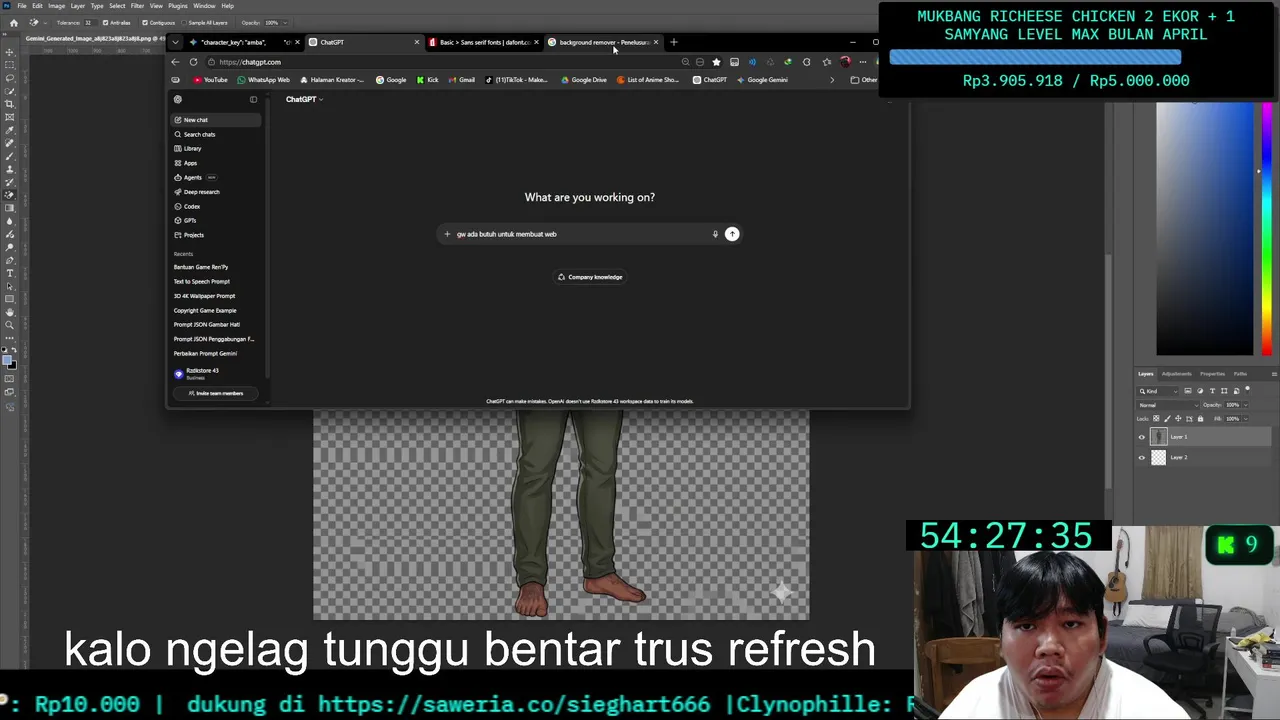Select the Move tool in Photoshop
The width and height of the screenshot is (1280, 720).
point(10,52)
